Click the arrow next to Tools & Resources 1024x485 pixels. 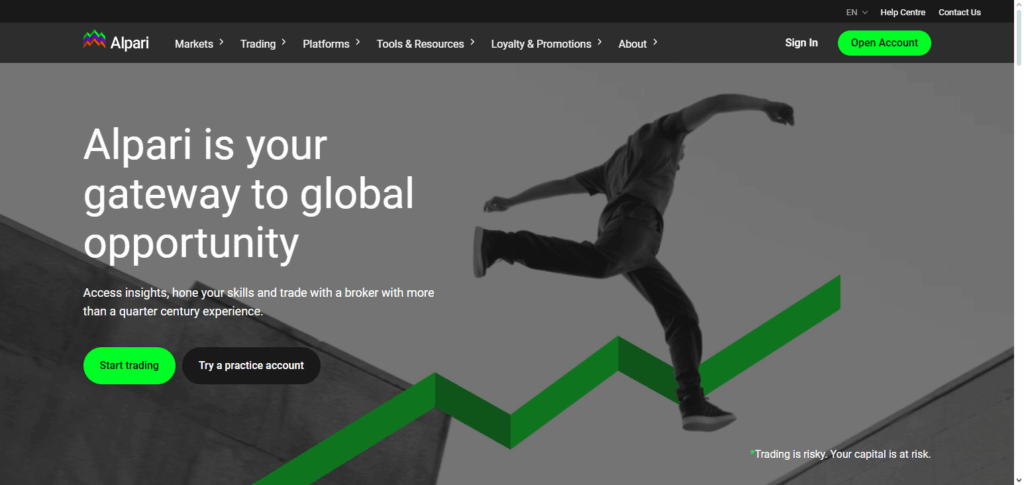[x=473, y=42]
